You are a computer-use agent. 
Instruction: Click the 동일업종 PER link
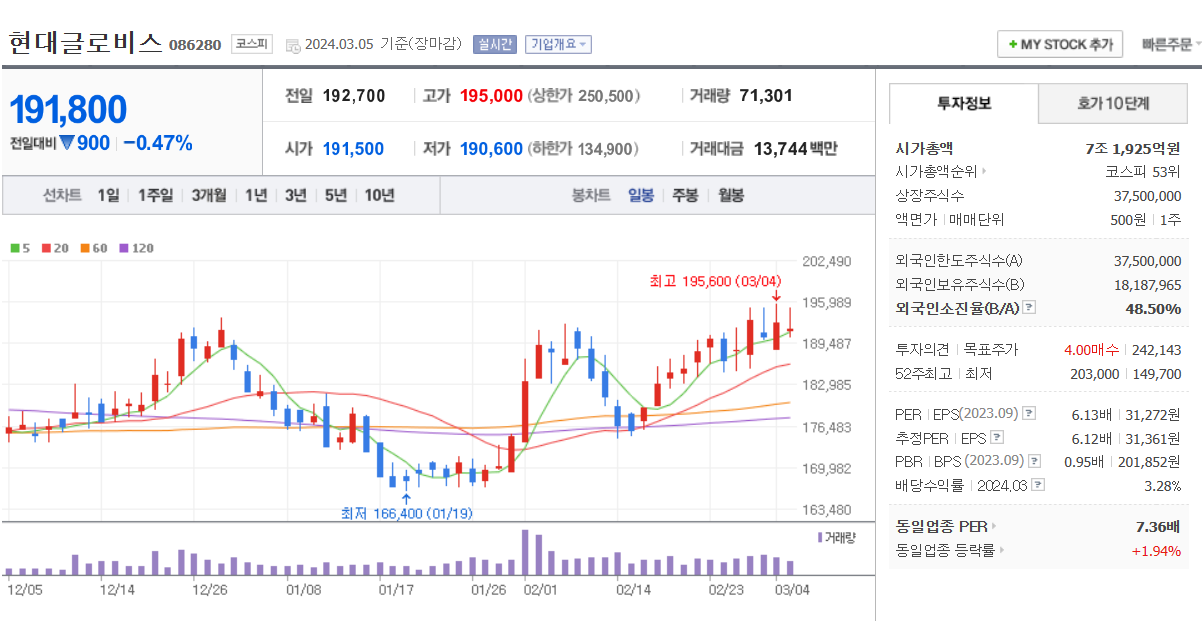click(941, 526)
